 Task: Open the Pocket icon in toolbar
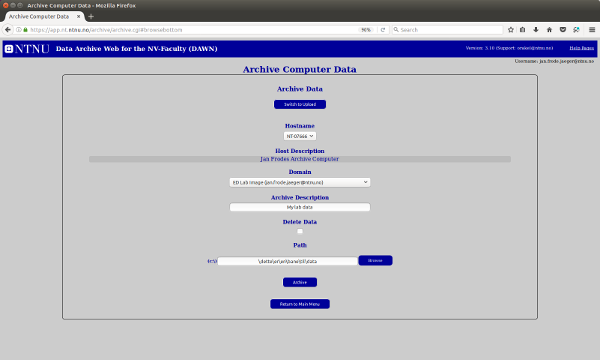click(562, 29)
